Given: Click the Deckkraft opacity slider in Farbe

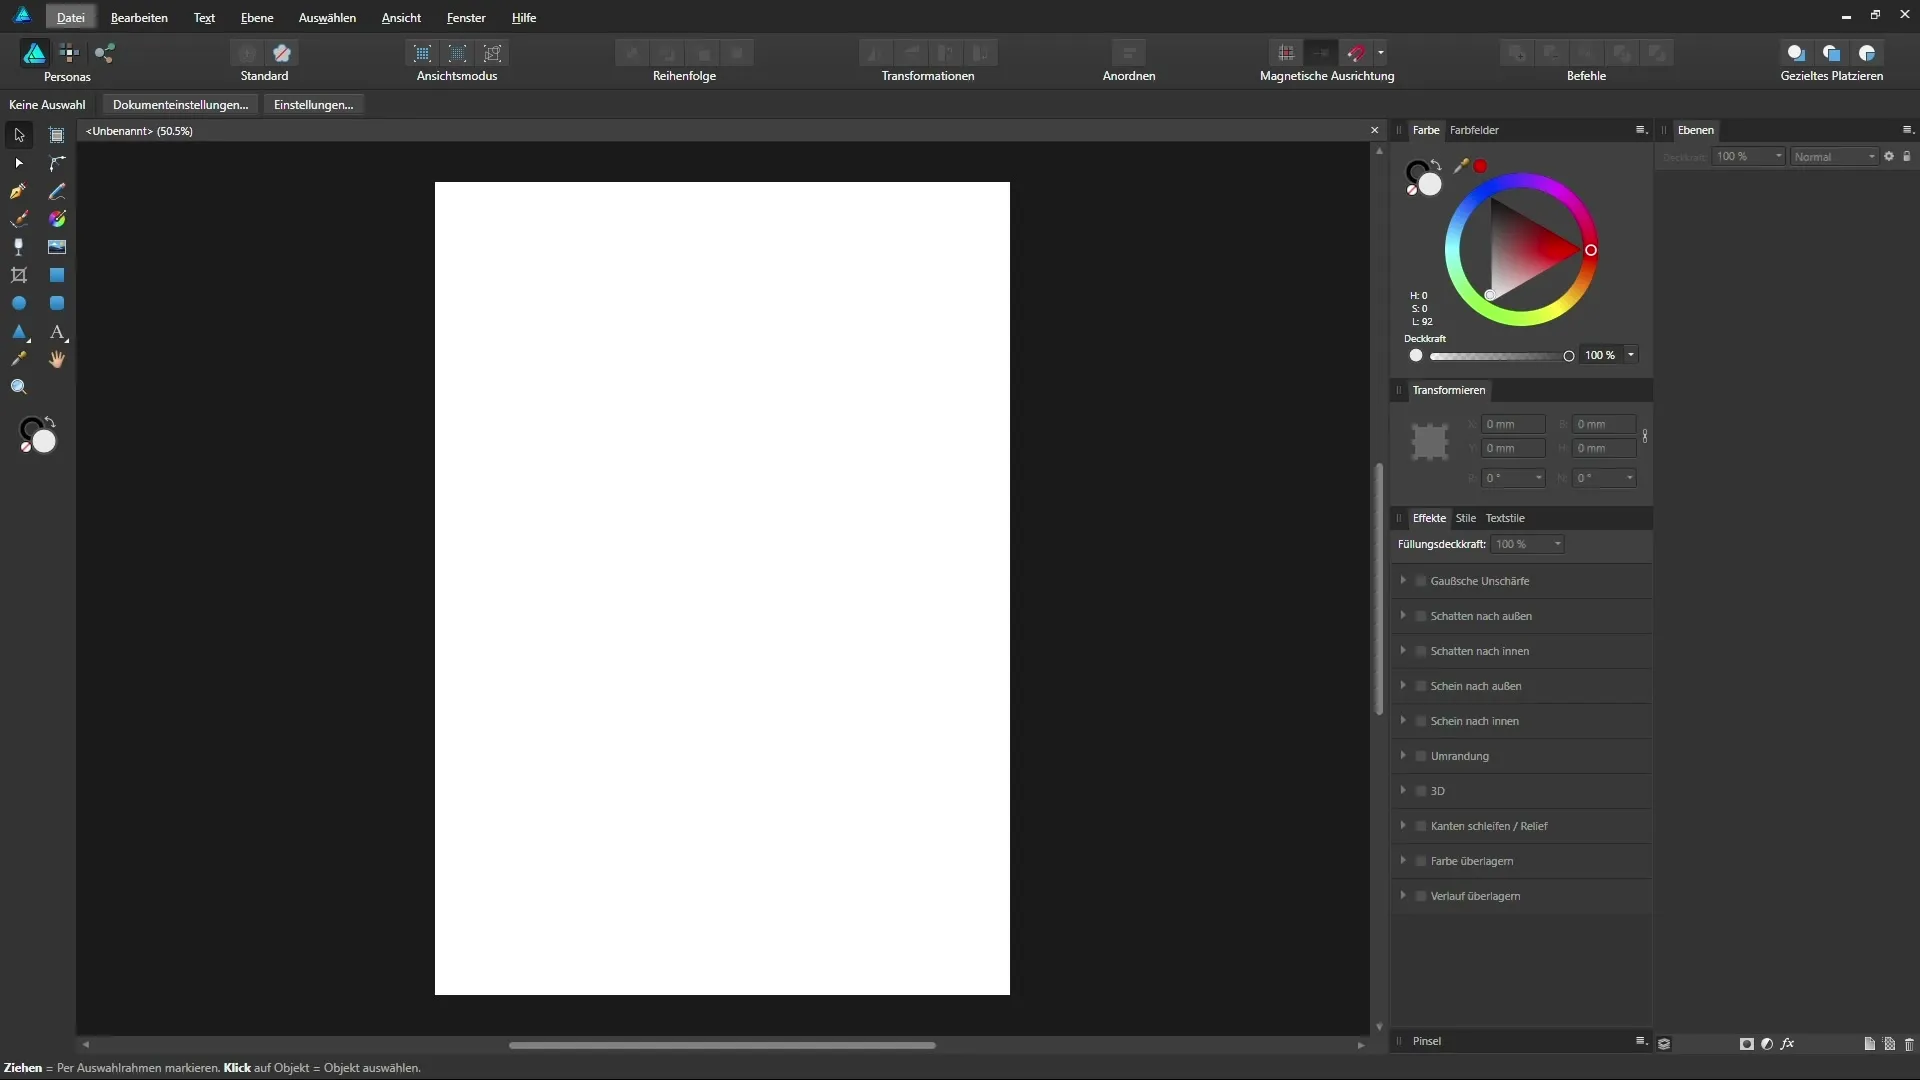Looking at the screenshot, I should (x=1499, y=356).
